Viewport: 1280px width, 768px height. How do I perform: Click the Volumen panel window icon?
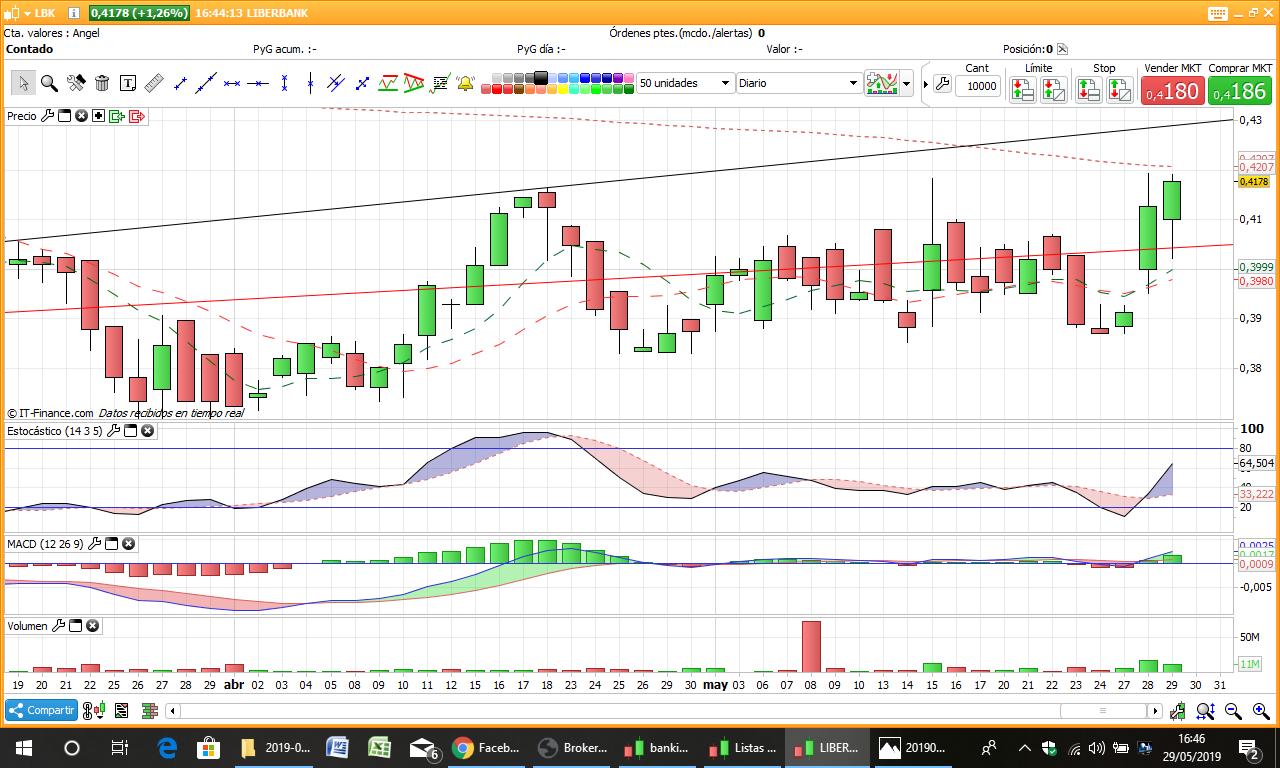point(75,626)
